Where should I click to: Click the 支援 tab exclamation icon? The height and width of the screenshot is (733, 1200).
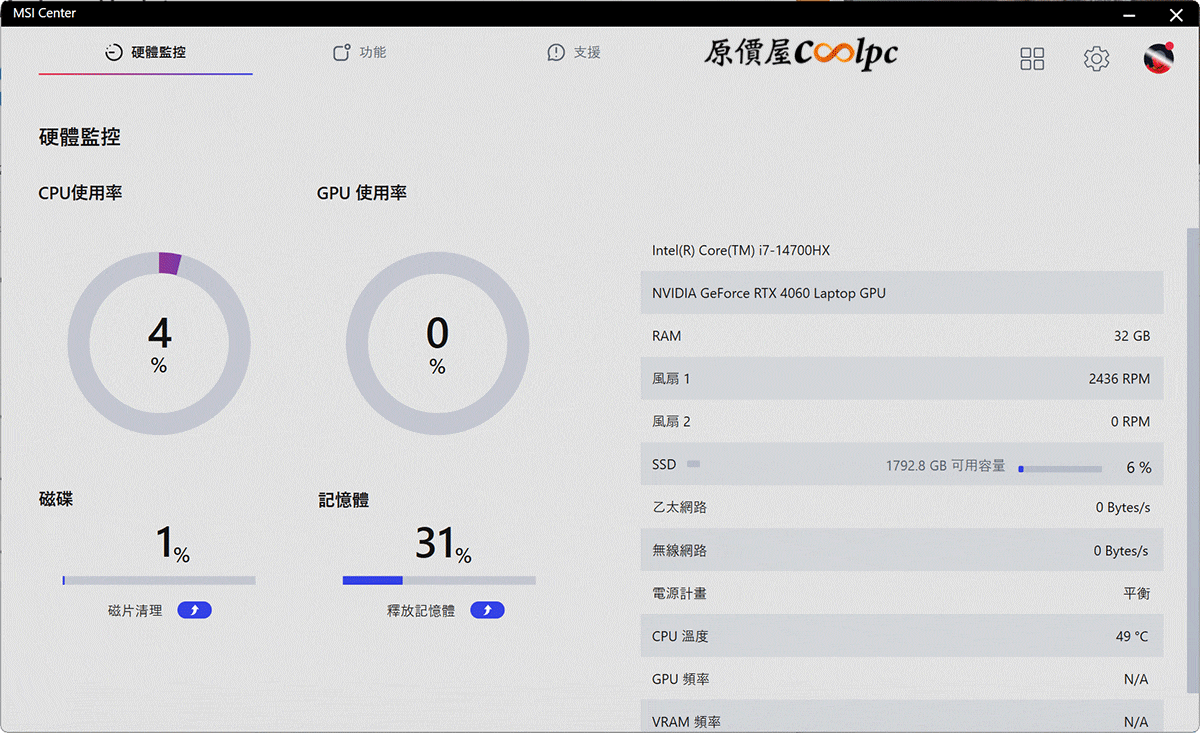(x=556, y=52)
